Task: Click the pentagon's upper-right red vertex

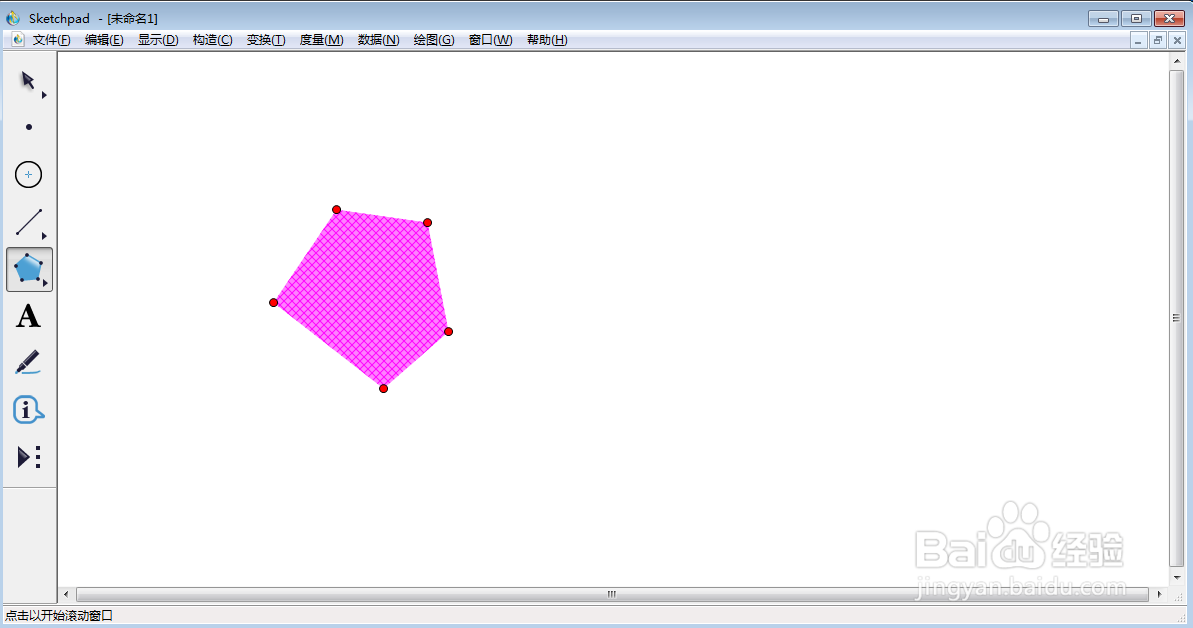Action: tap(428, 222)
